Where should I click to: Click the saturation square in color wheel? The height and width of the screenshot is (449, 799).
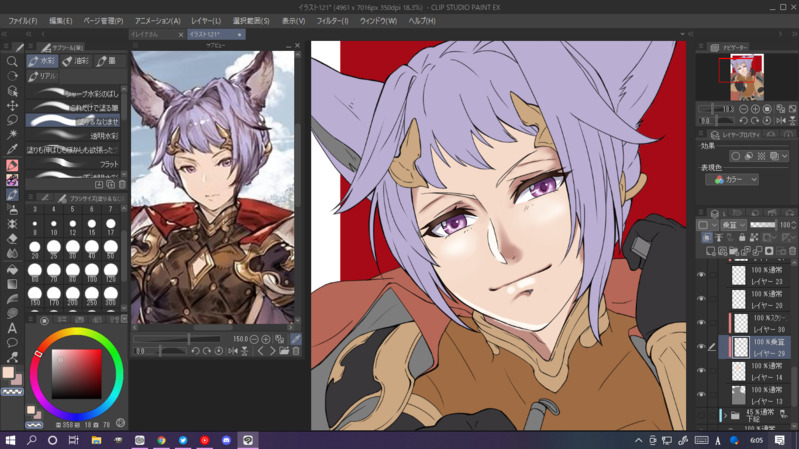(x=76, y=374)
